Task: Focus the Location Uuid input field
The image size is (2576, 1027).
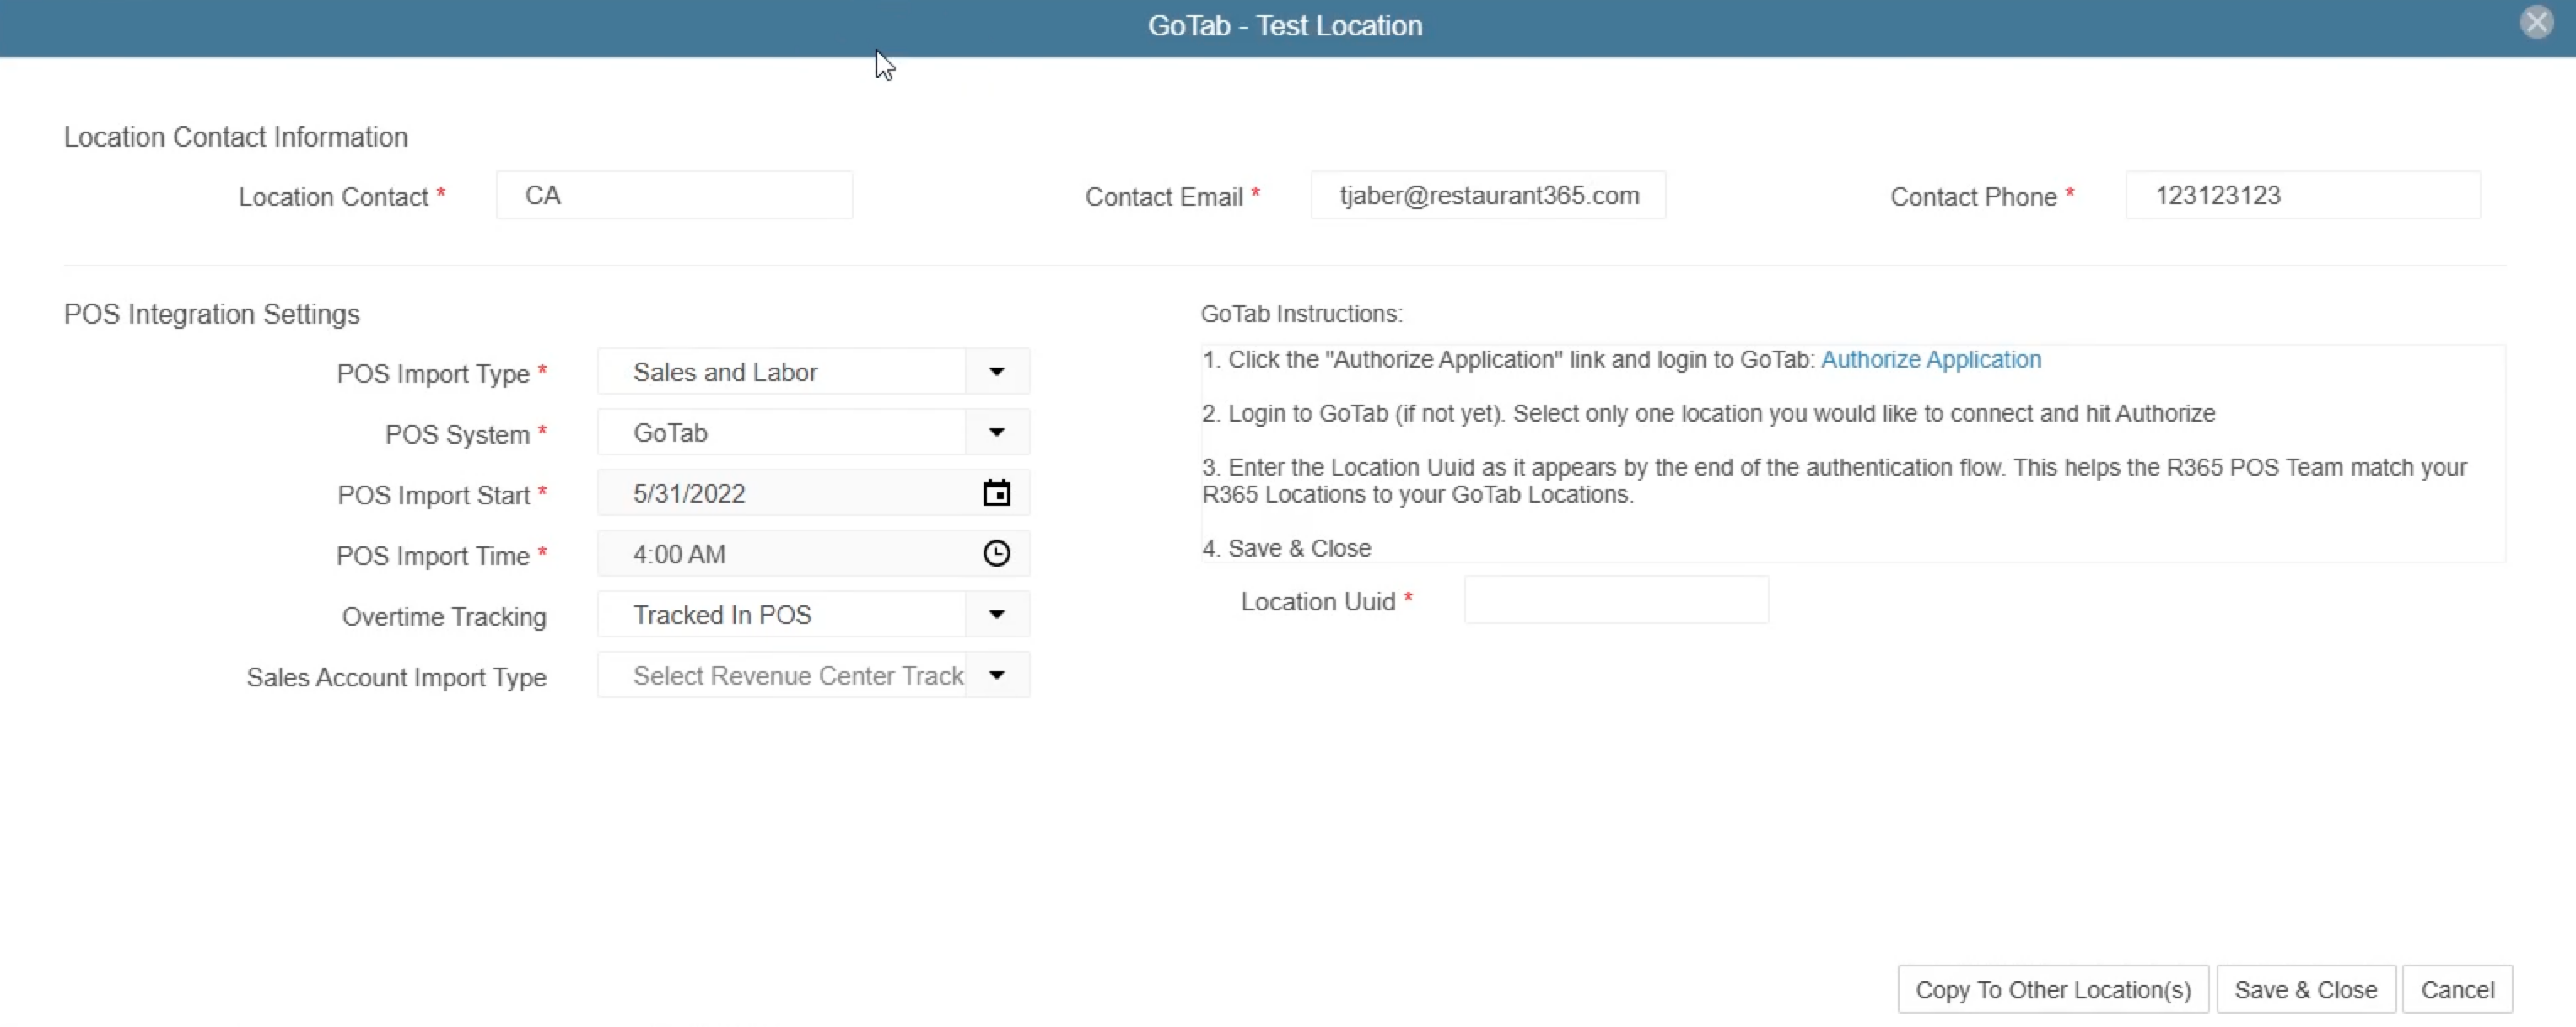Action: tap(1615, 601)
